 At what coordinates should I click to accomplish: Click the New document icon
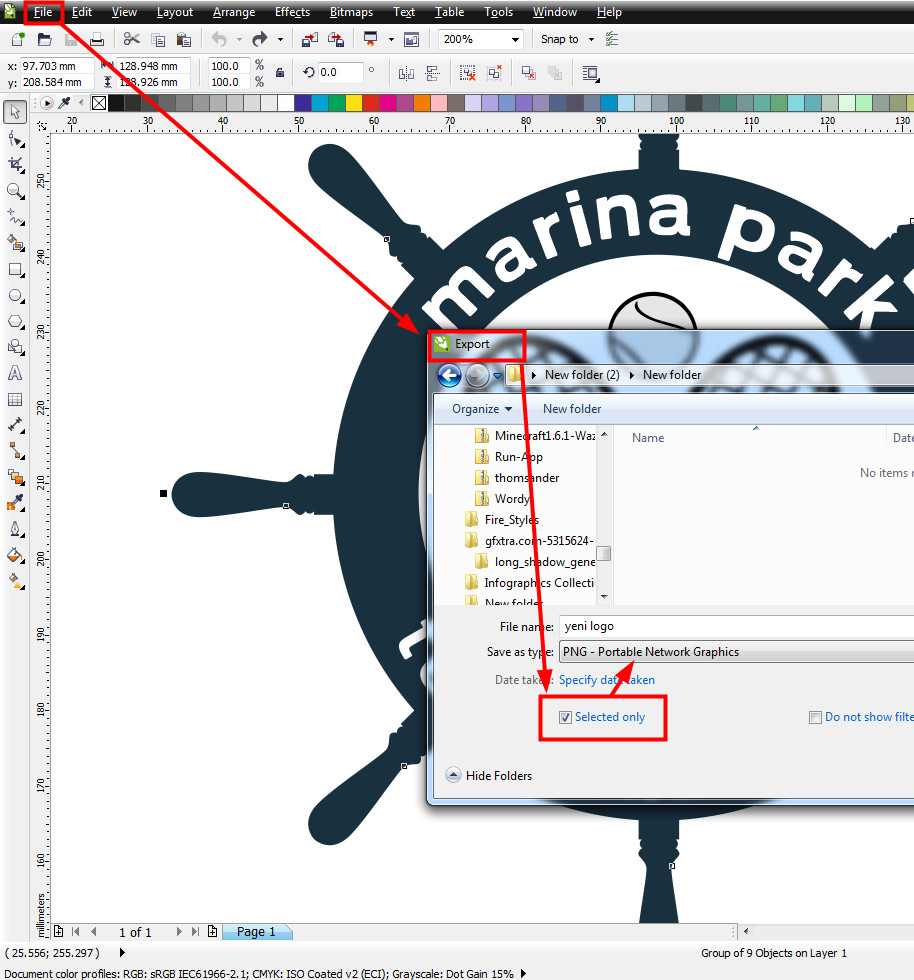[18, 39]
